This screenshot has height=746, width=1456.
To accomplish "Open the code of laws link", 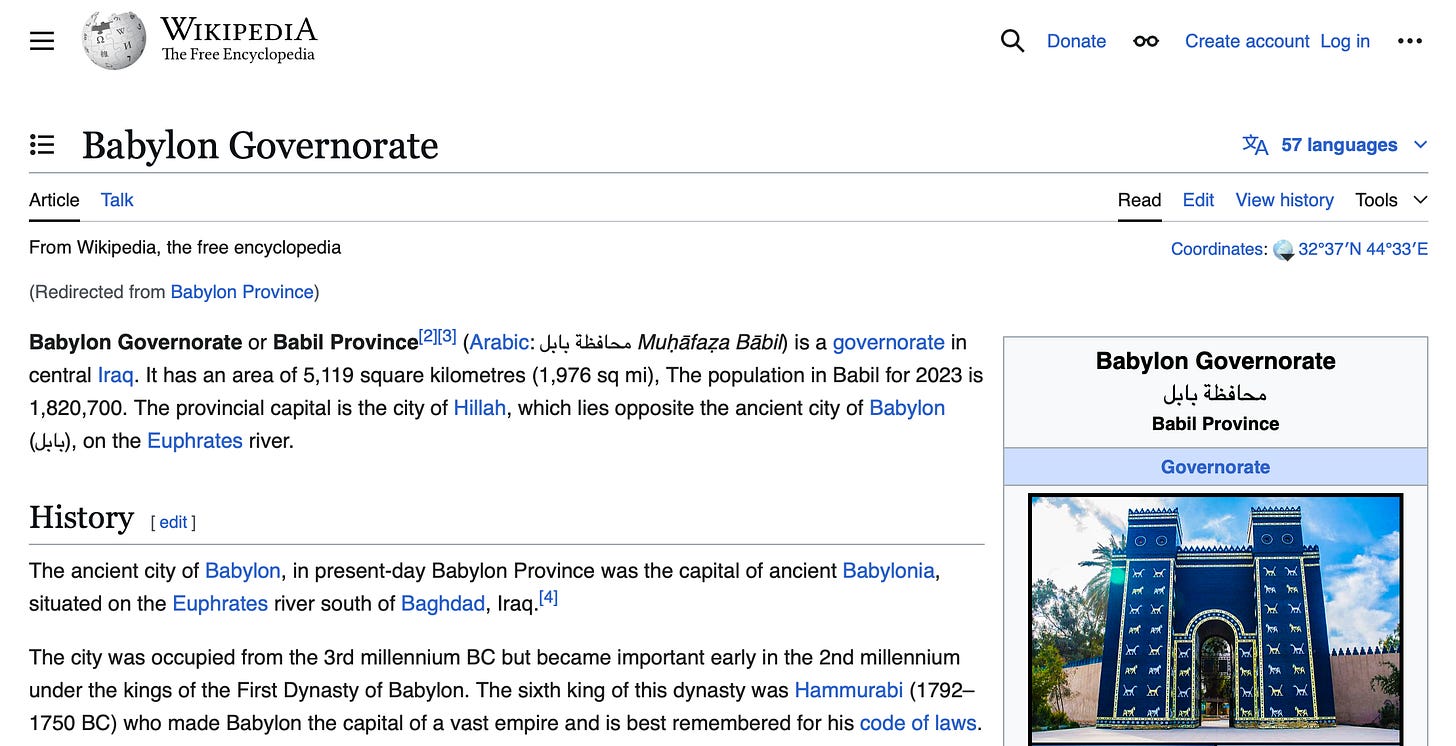I will tap(917, 723).
